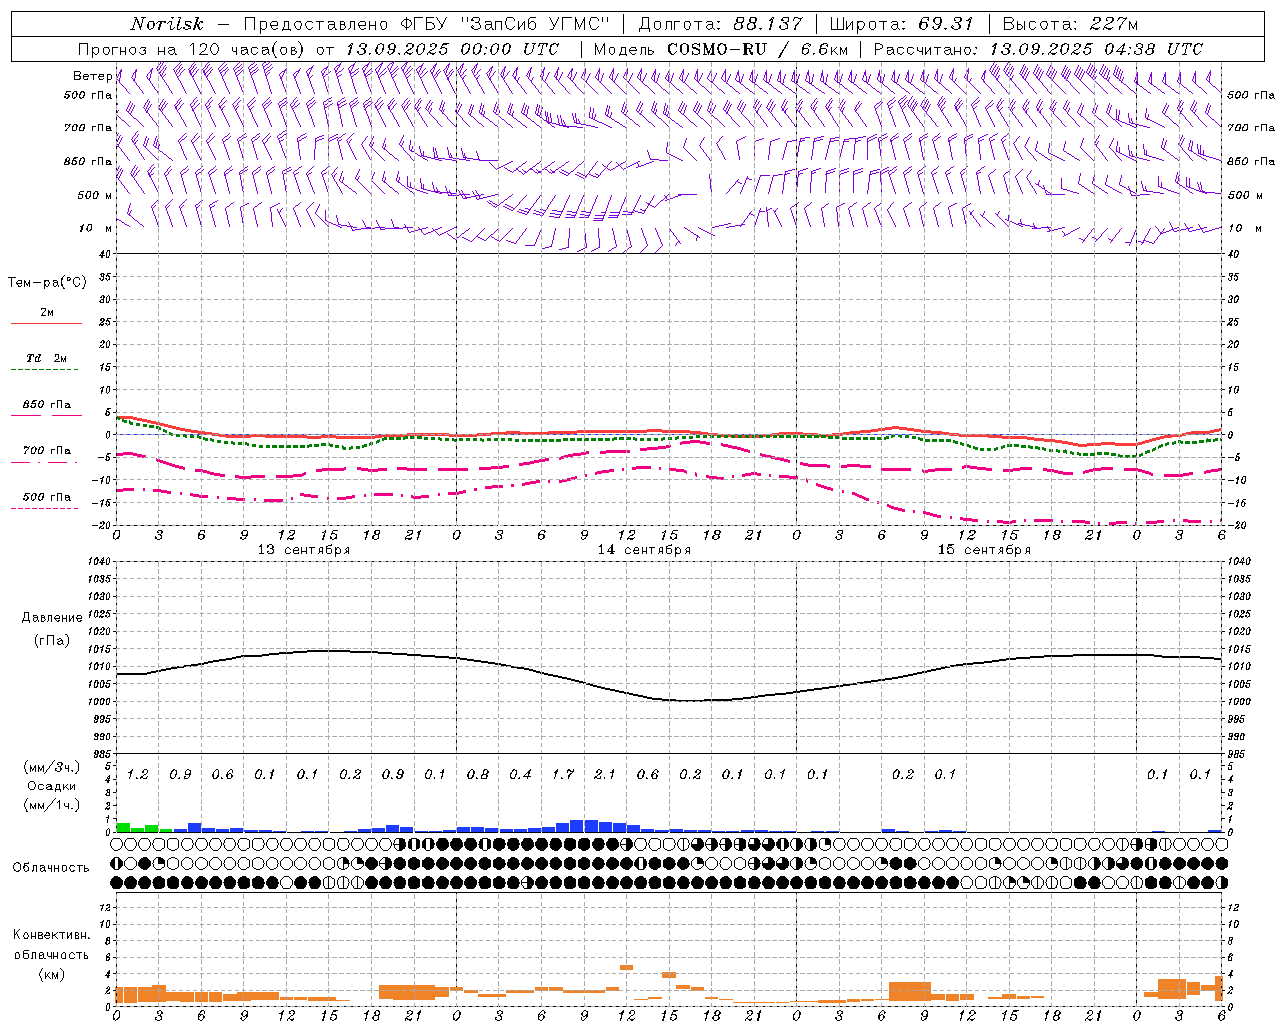Screen dimensions: 1280x1024
Task: Click the precipitation value 1.2
Action: click(x=137, y=775)
